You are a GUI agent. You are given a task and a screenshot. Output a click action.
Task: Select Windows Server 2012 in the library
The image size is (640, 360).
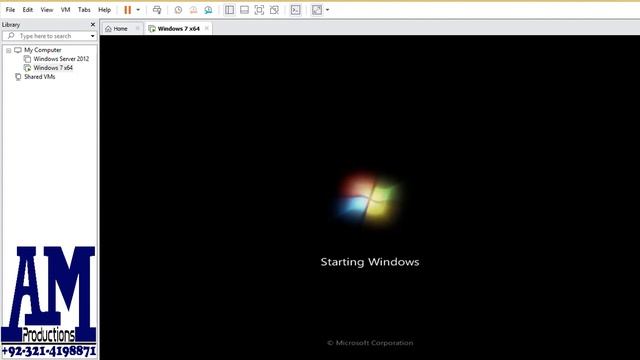click(x=61, y=59)
